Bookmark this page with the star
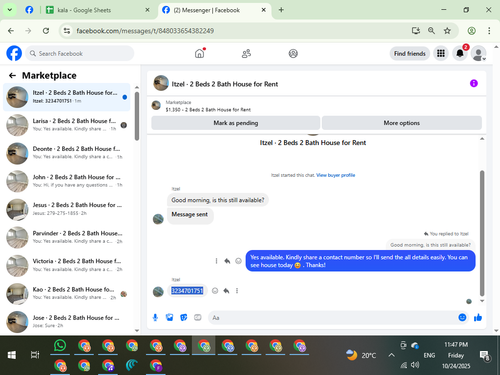The image size is (500, 375). tap(447, 31)
